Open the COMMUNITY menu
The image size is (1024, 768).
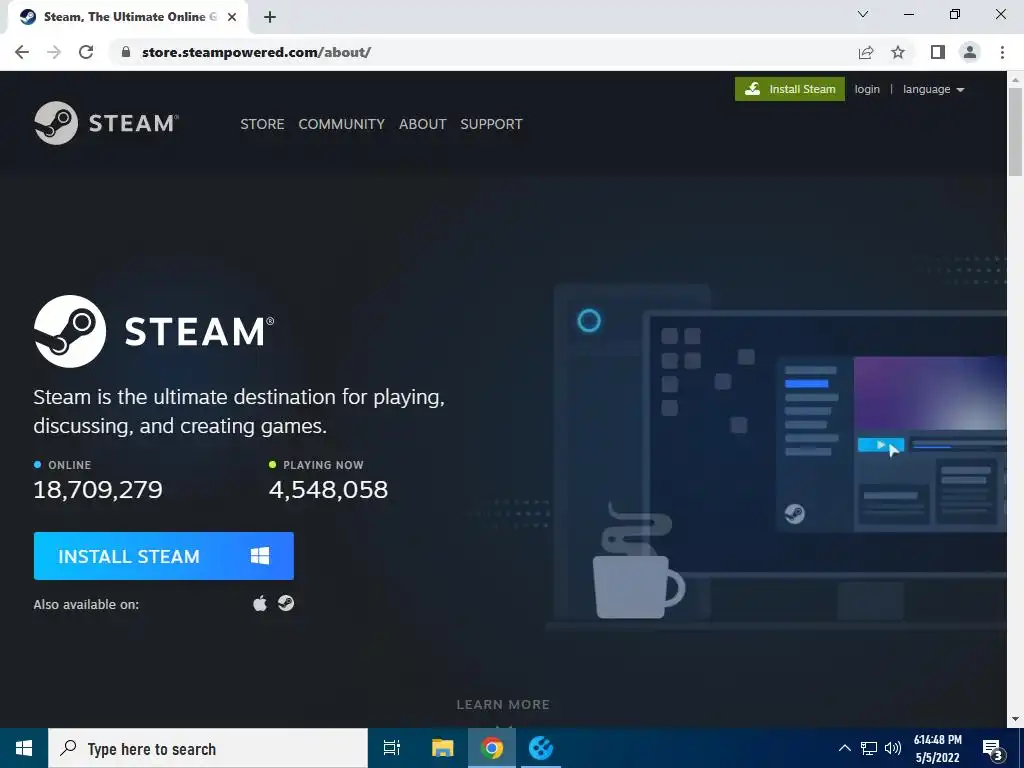tap(342, 124)
